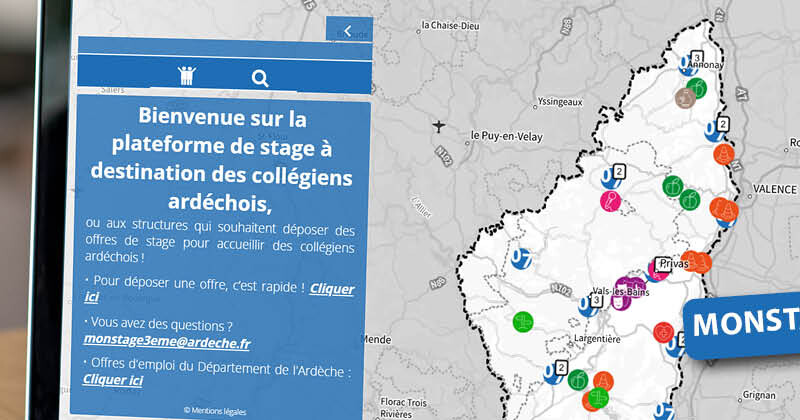Open the people/trainees tab icon
This screenshot has height=420, width=800.
(187, 77)
